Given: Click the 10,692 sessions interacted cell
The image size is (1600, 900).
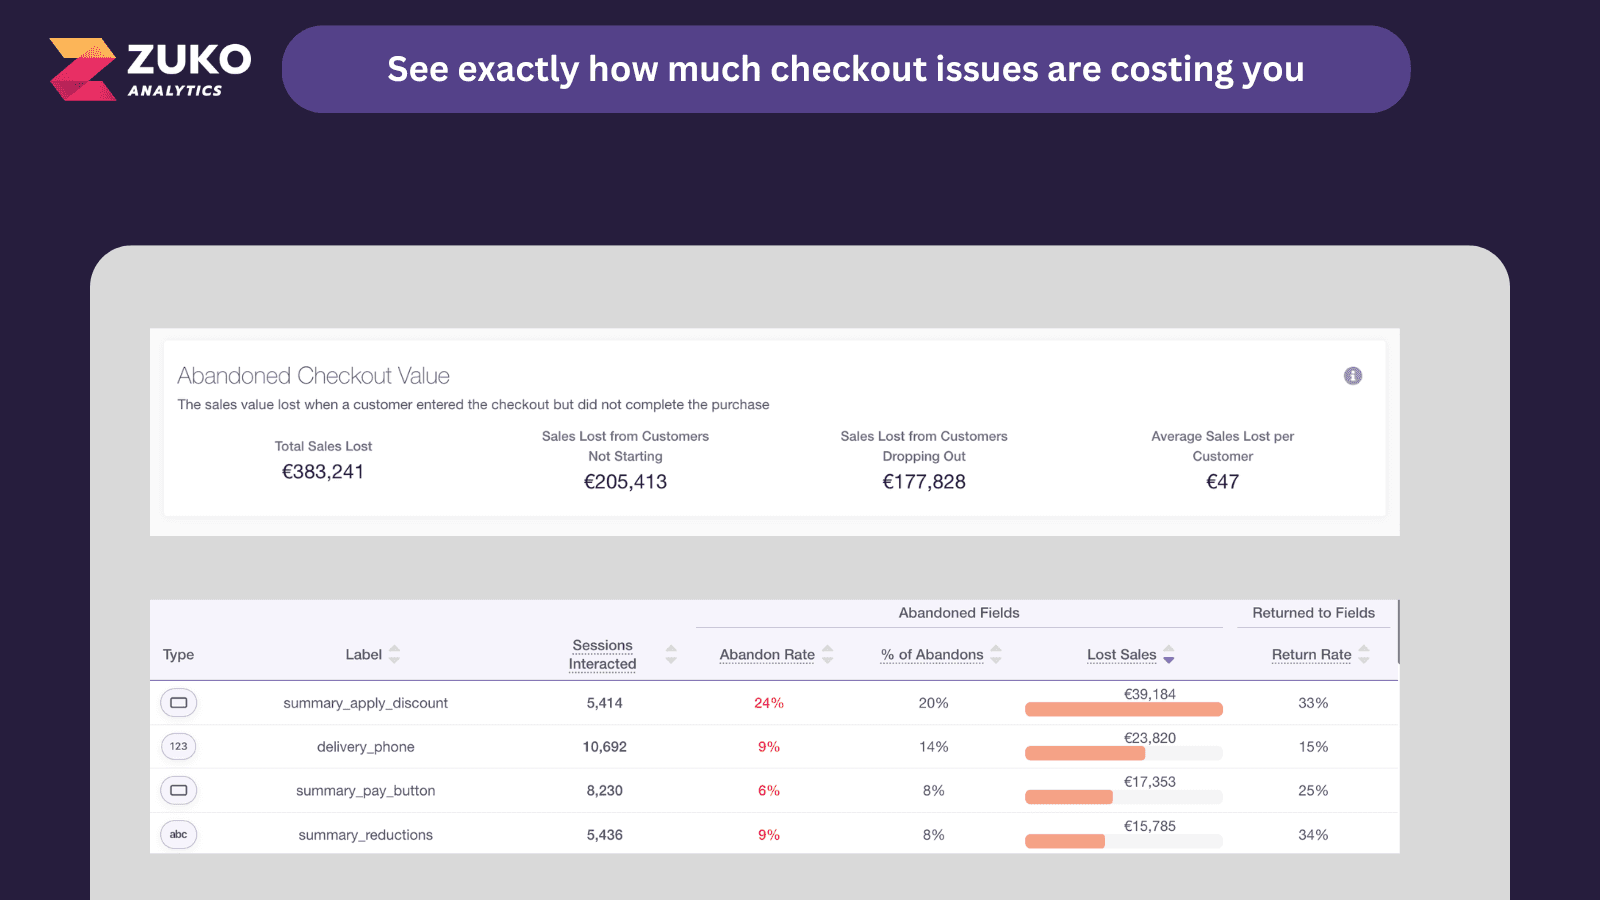Looking at the screenshot, I should pos(605,747).
